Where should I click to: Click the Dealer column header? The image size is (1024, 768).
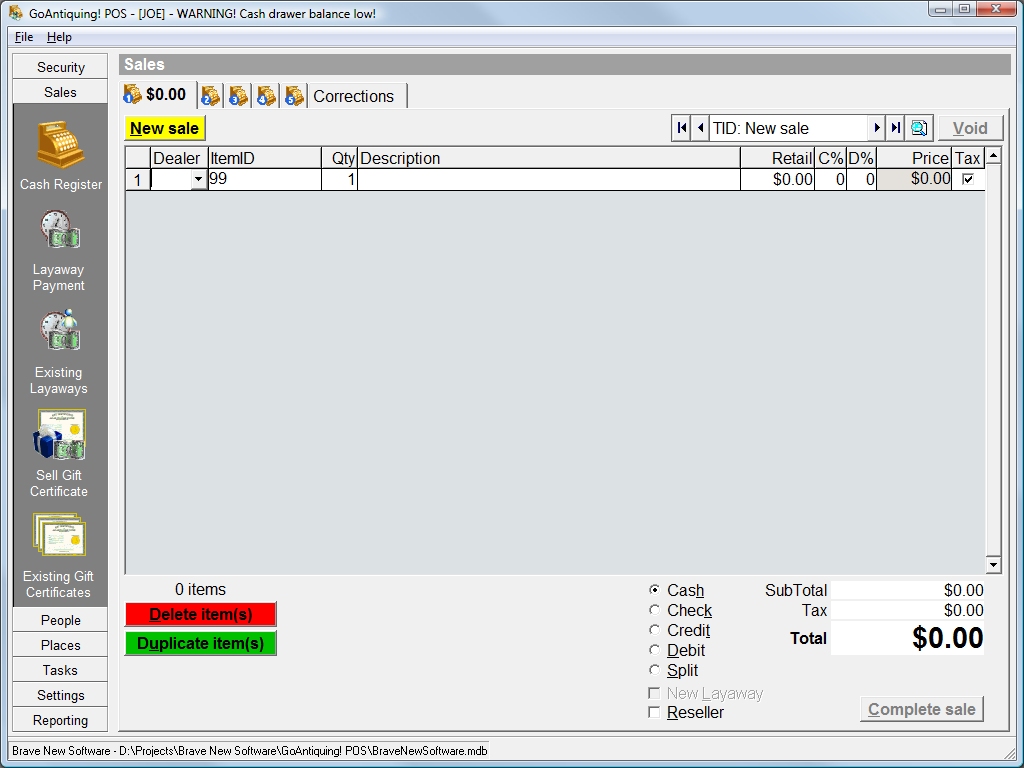pos(179,158)
